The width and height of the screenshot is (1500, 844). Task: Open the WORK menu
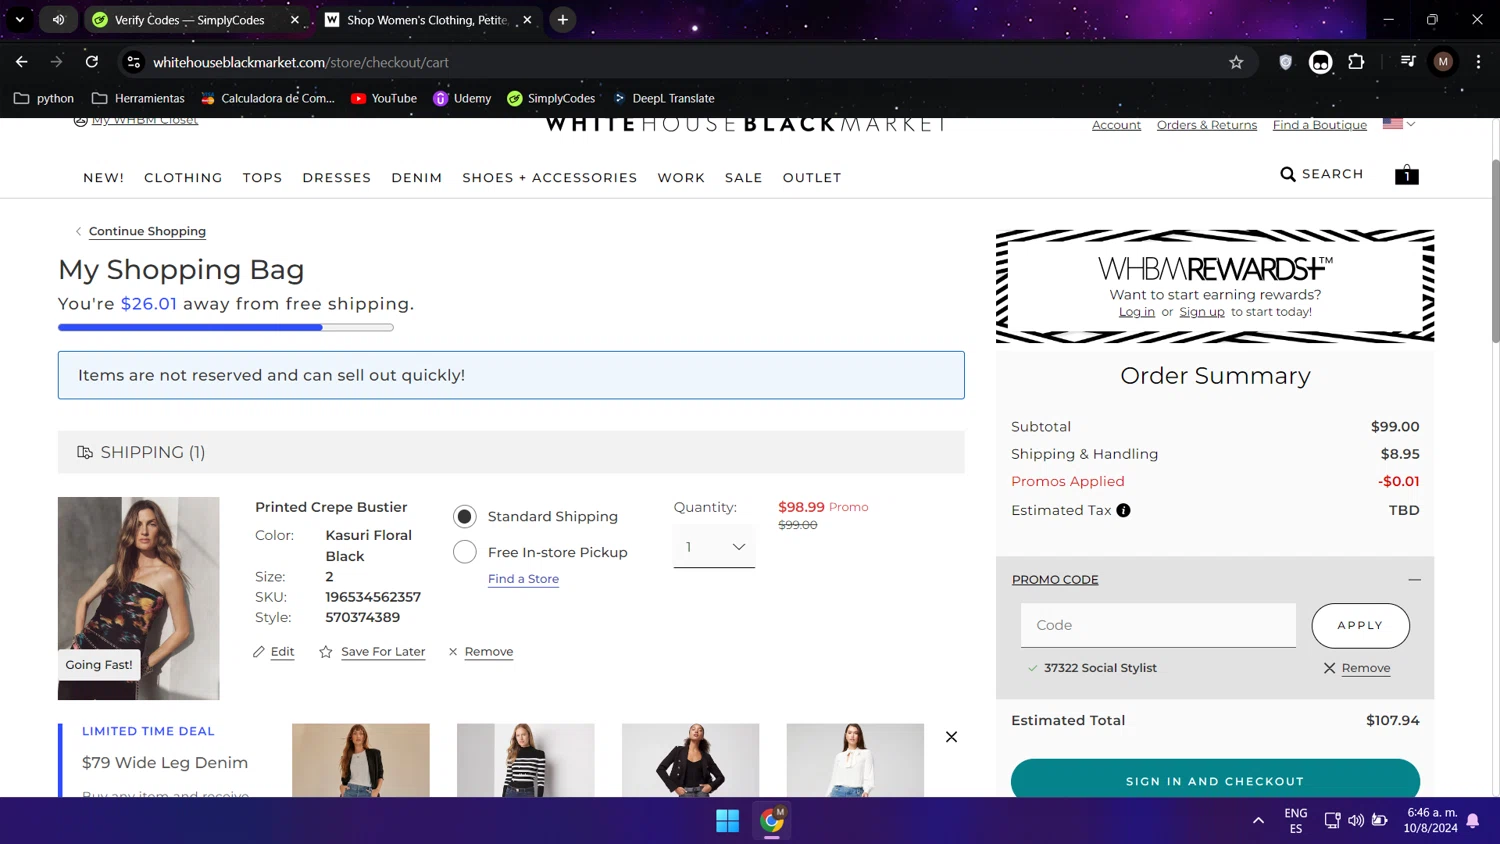[x=681, y=178]
